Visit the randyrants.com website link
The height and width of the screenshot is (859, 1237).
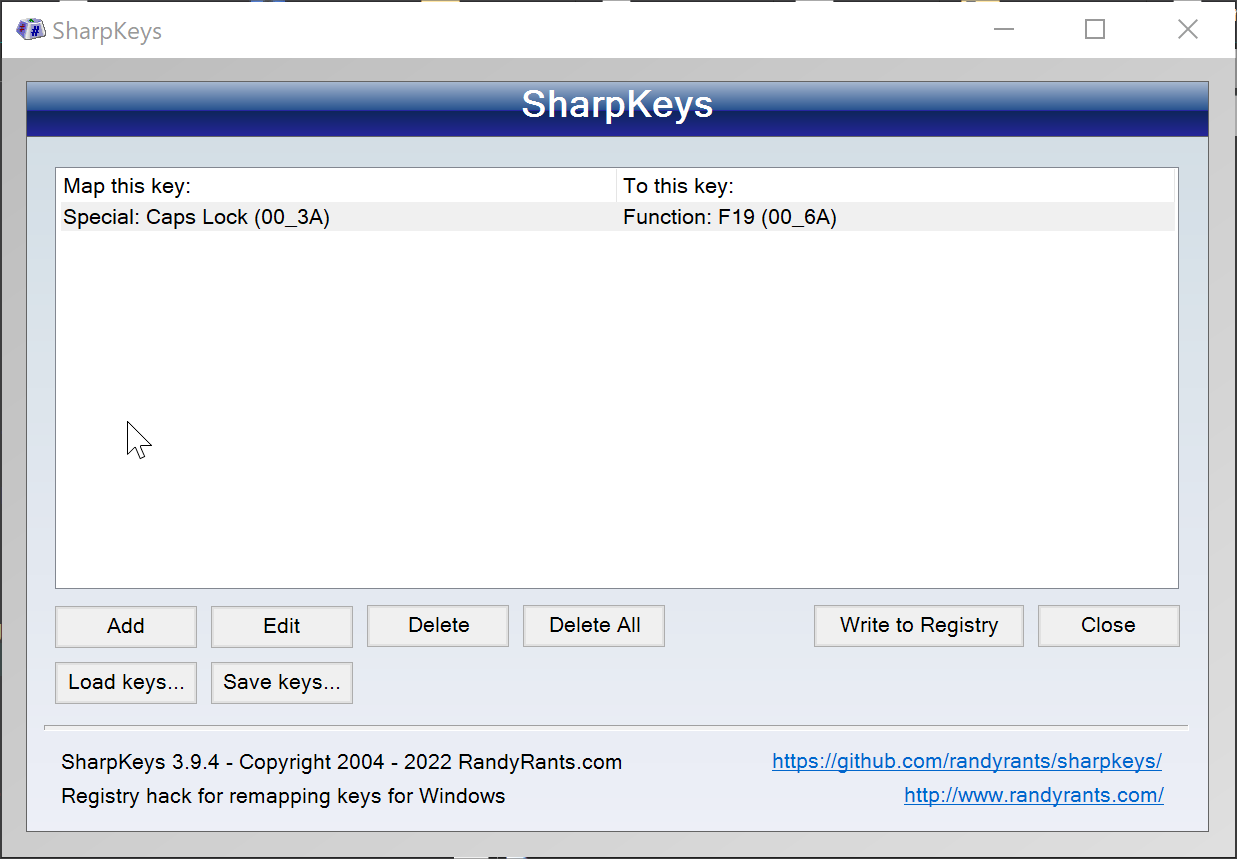(1033, 796)
